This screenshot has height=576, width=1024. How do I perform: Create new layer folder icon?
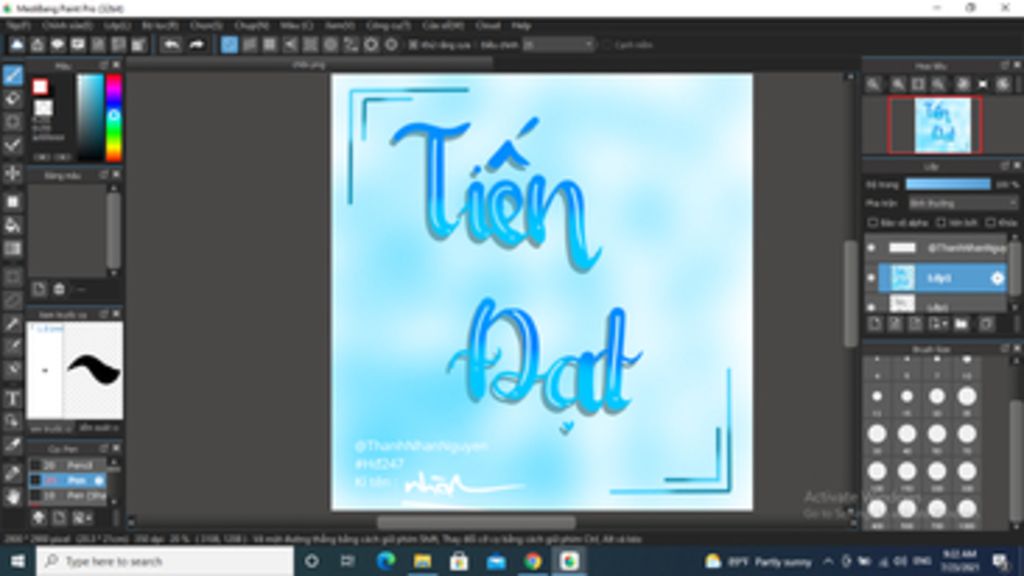pyautogui.click(x=961, y=324)
